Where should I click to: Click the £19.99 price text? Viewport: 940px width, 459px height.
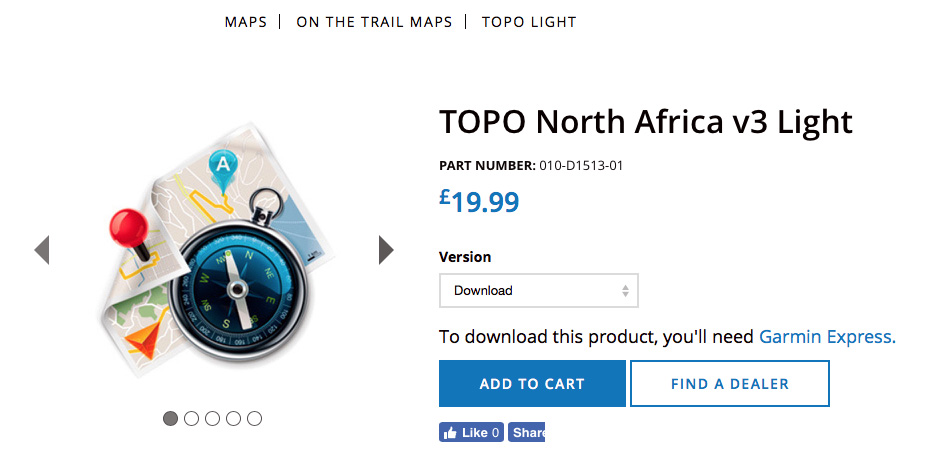(x=479, y=201)
